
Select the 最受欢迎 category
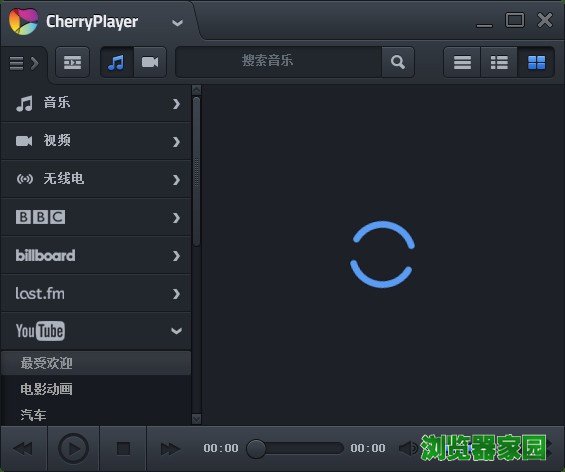pos(96,363)
